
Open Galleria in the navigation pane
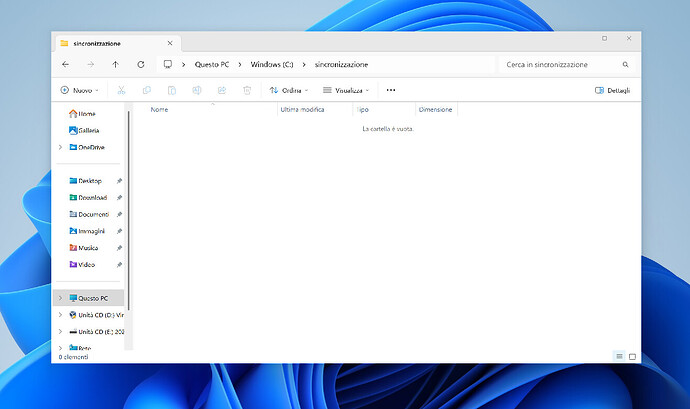pos(89,130)
